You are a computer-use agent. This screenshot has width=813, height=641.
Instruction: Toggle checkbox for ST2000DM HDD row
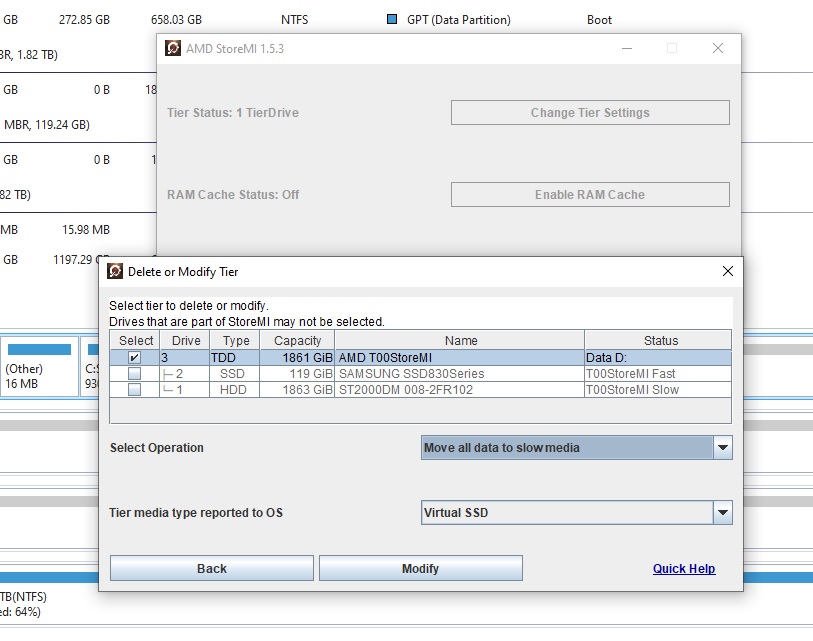[x=134, y=389]
